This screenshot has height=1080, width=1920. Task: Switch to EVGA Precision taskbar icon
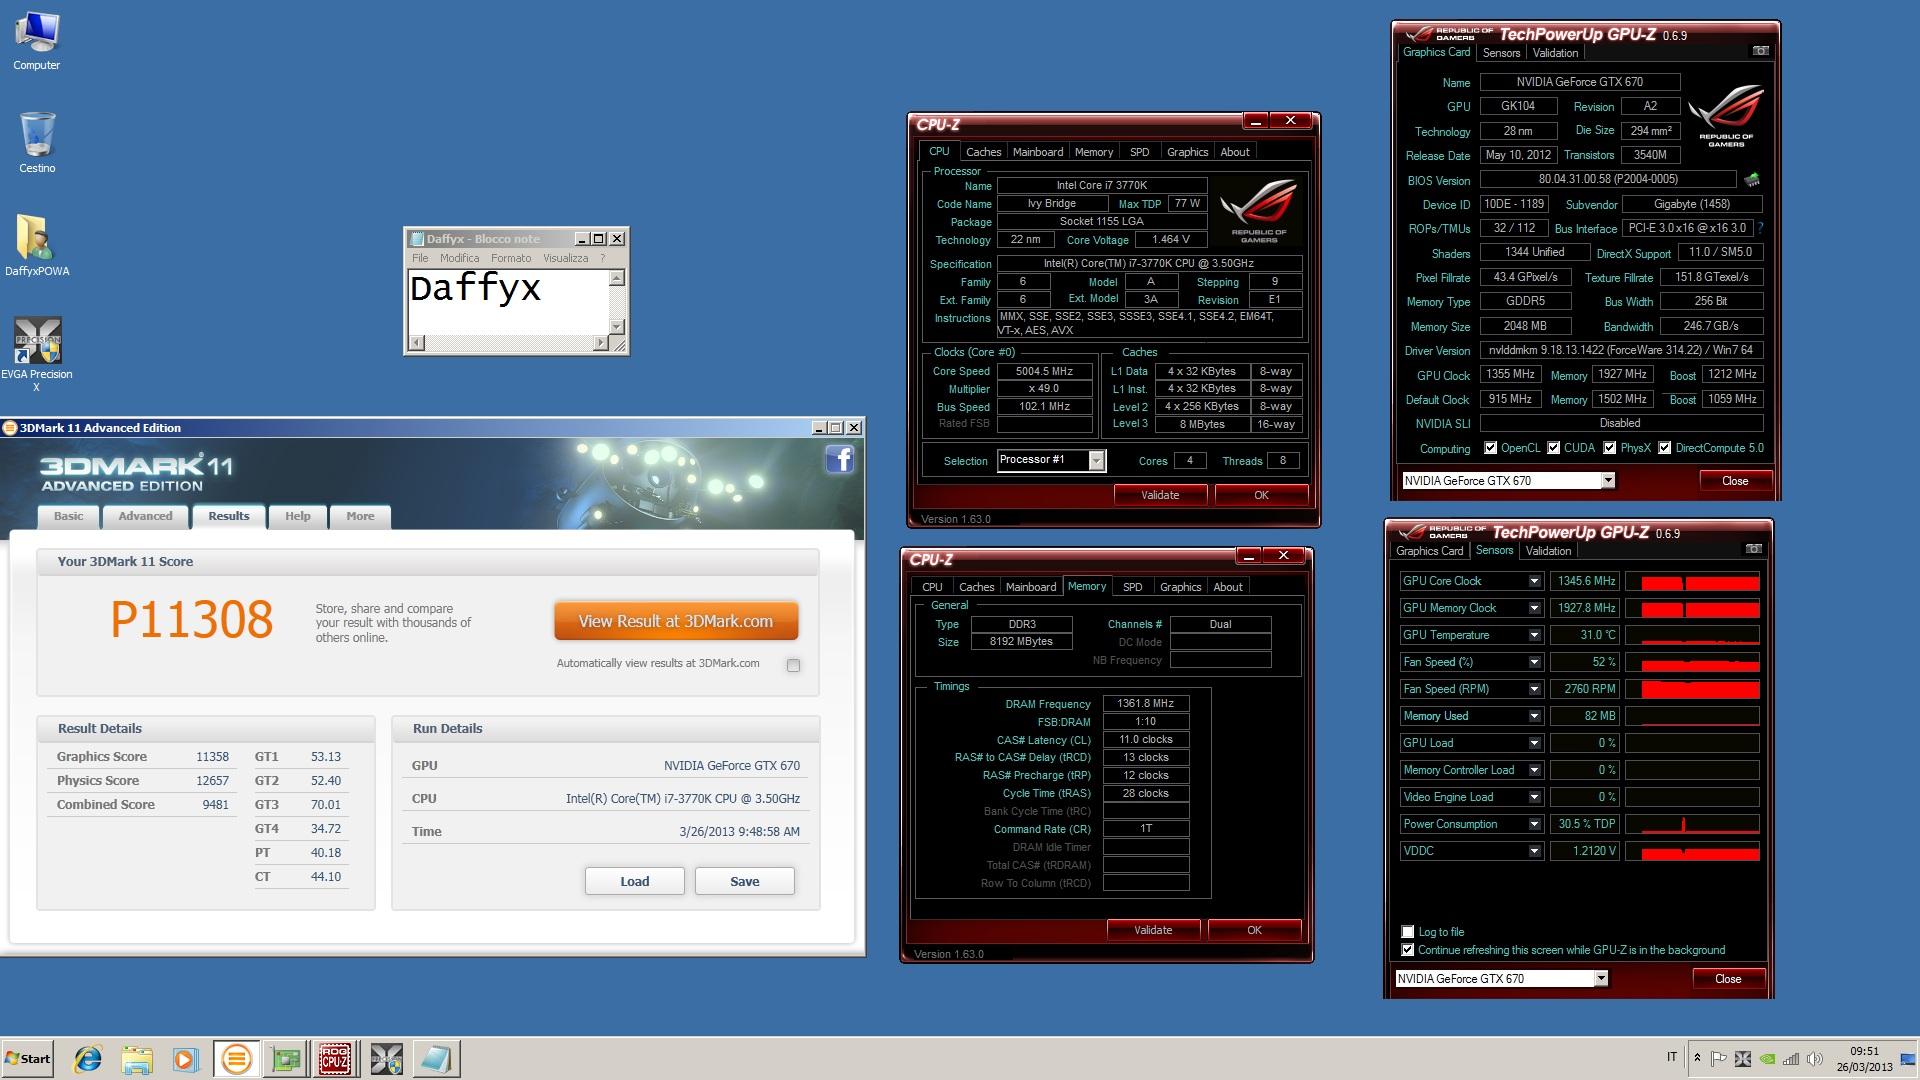click(x=386, y=1059)
